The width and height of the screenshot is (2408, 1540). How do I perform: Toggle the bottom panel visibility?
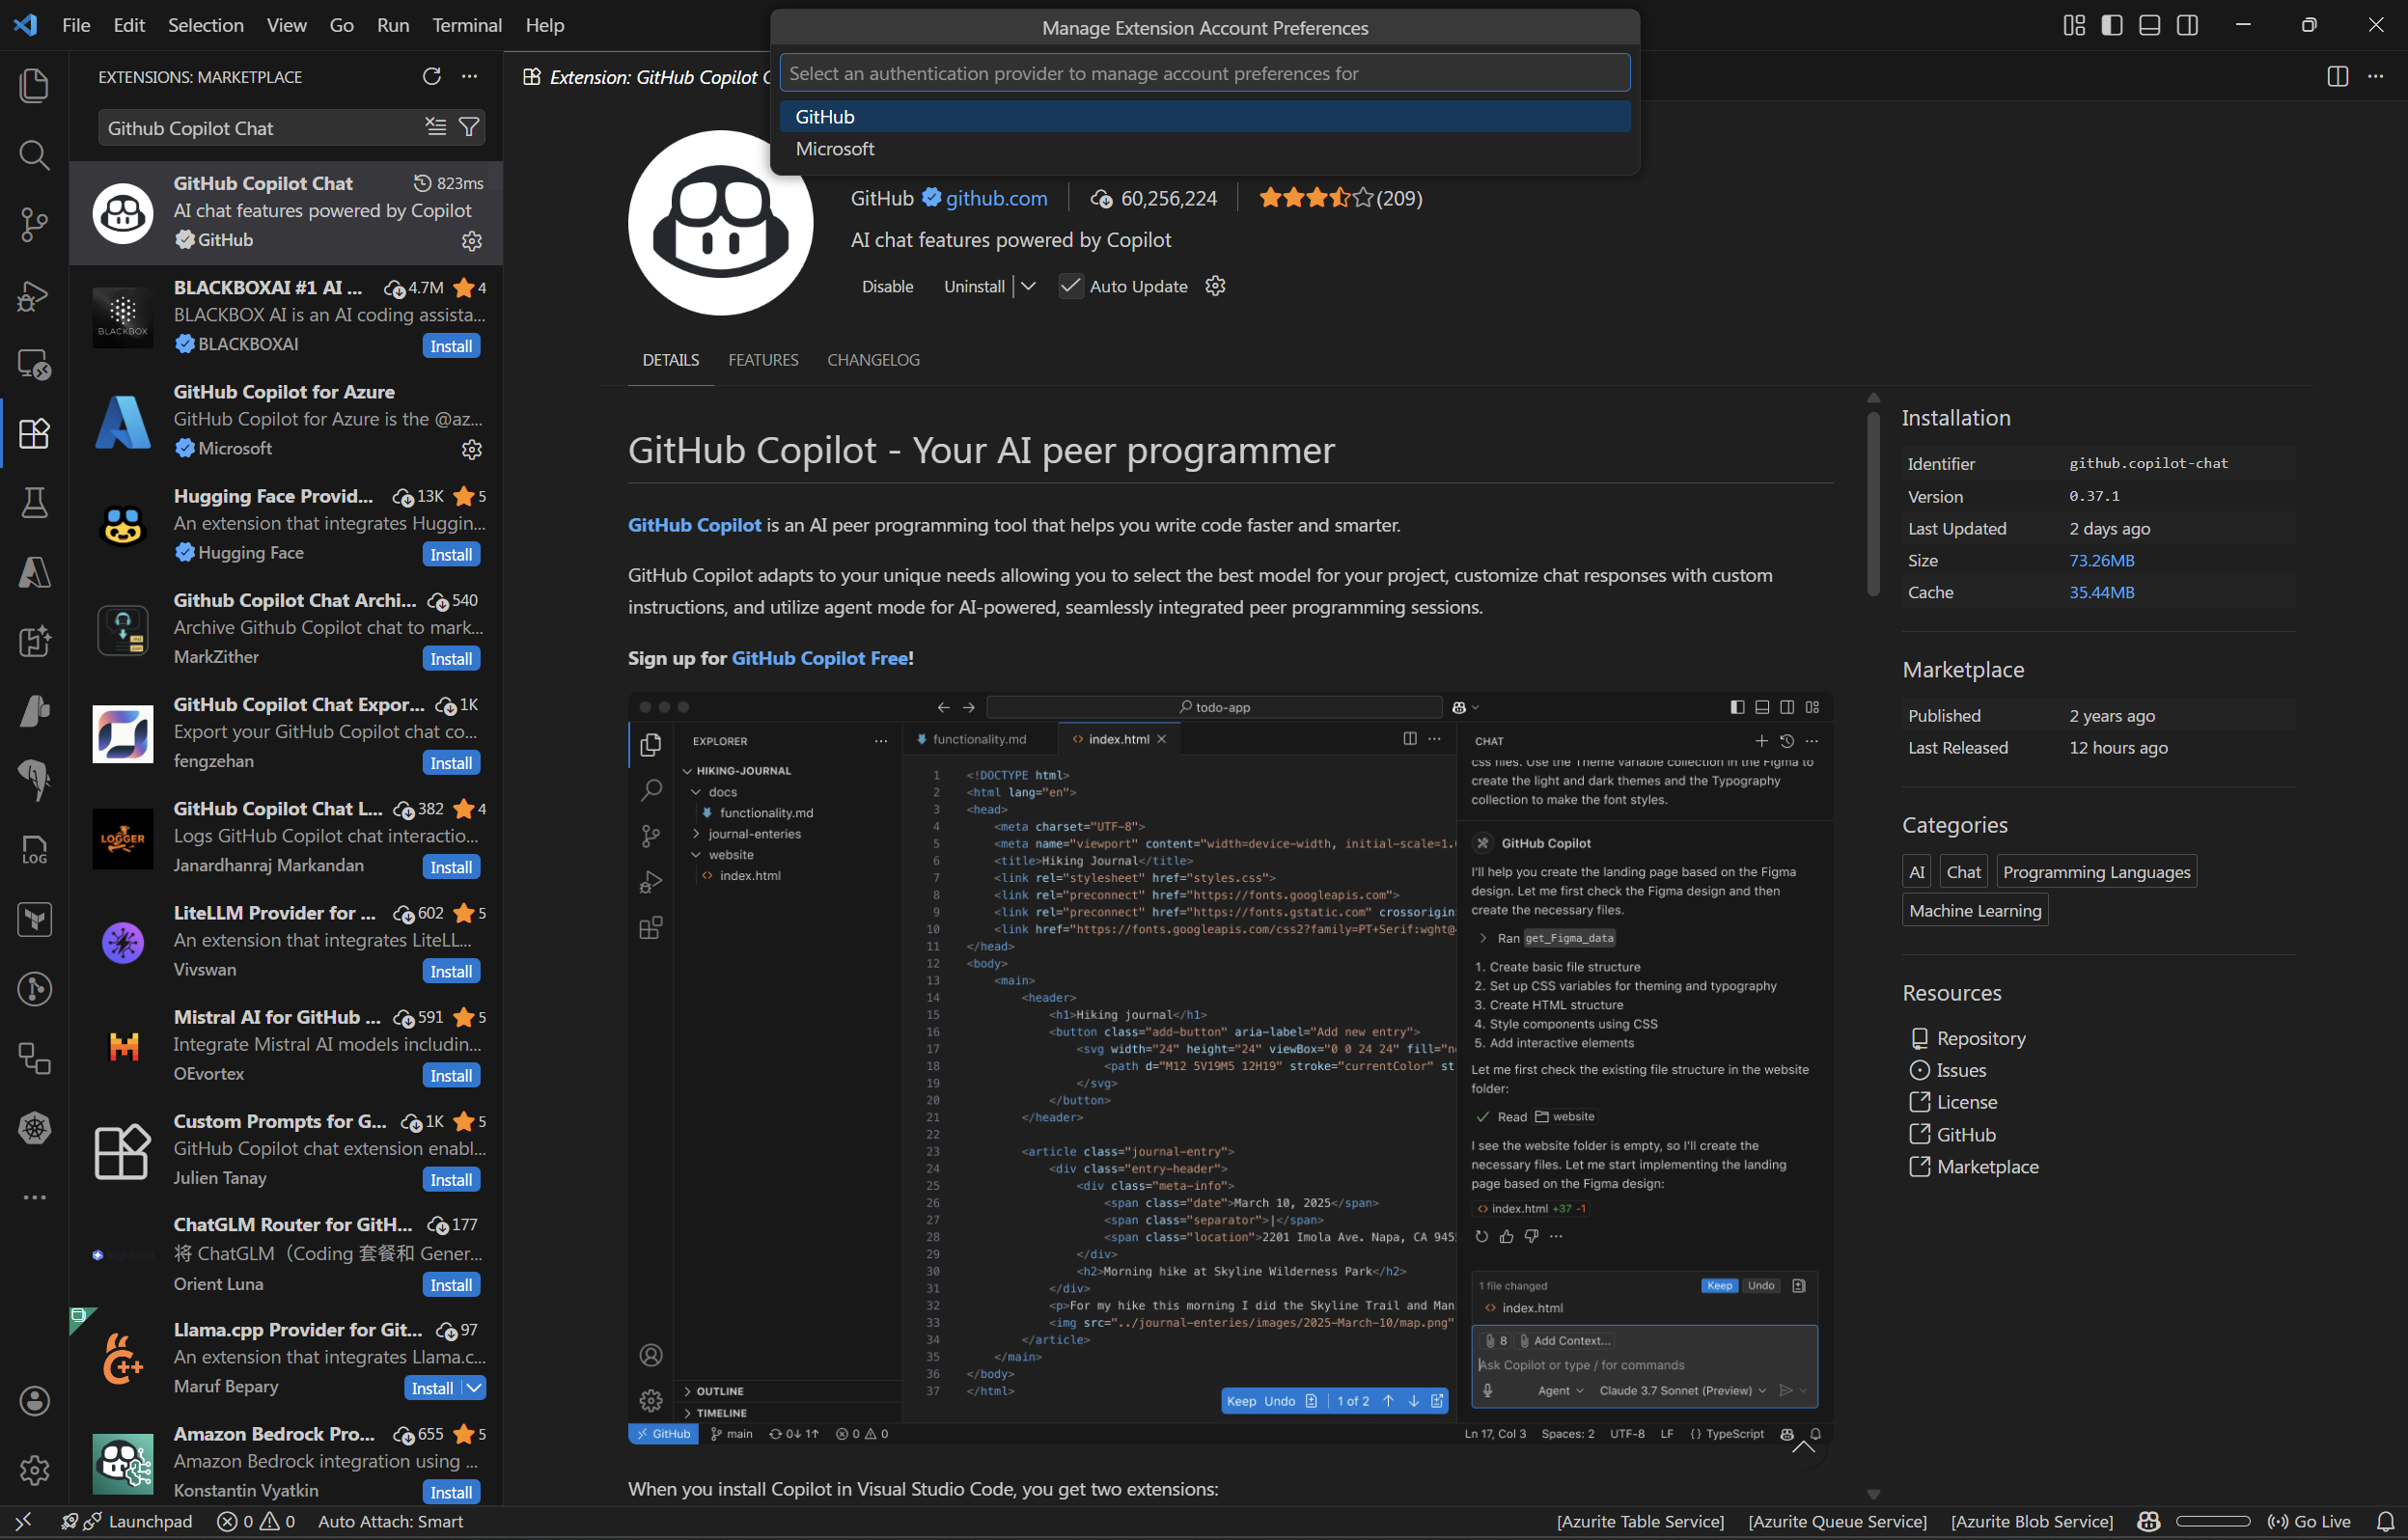pos(2149,25)
